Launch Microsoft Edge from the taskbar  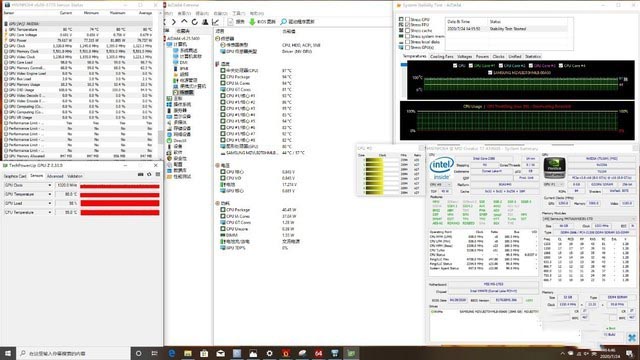[171, 353]
